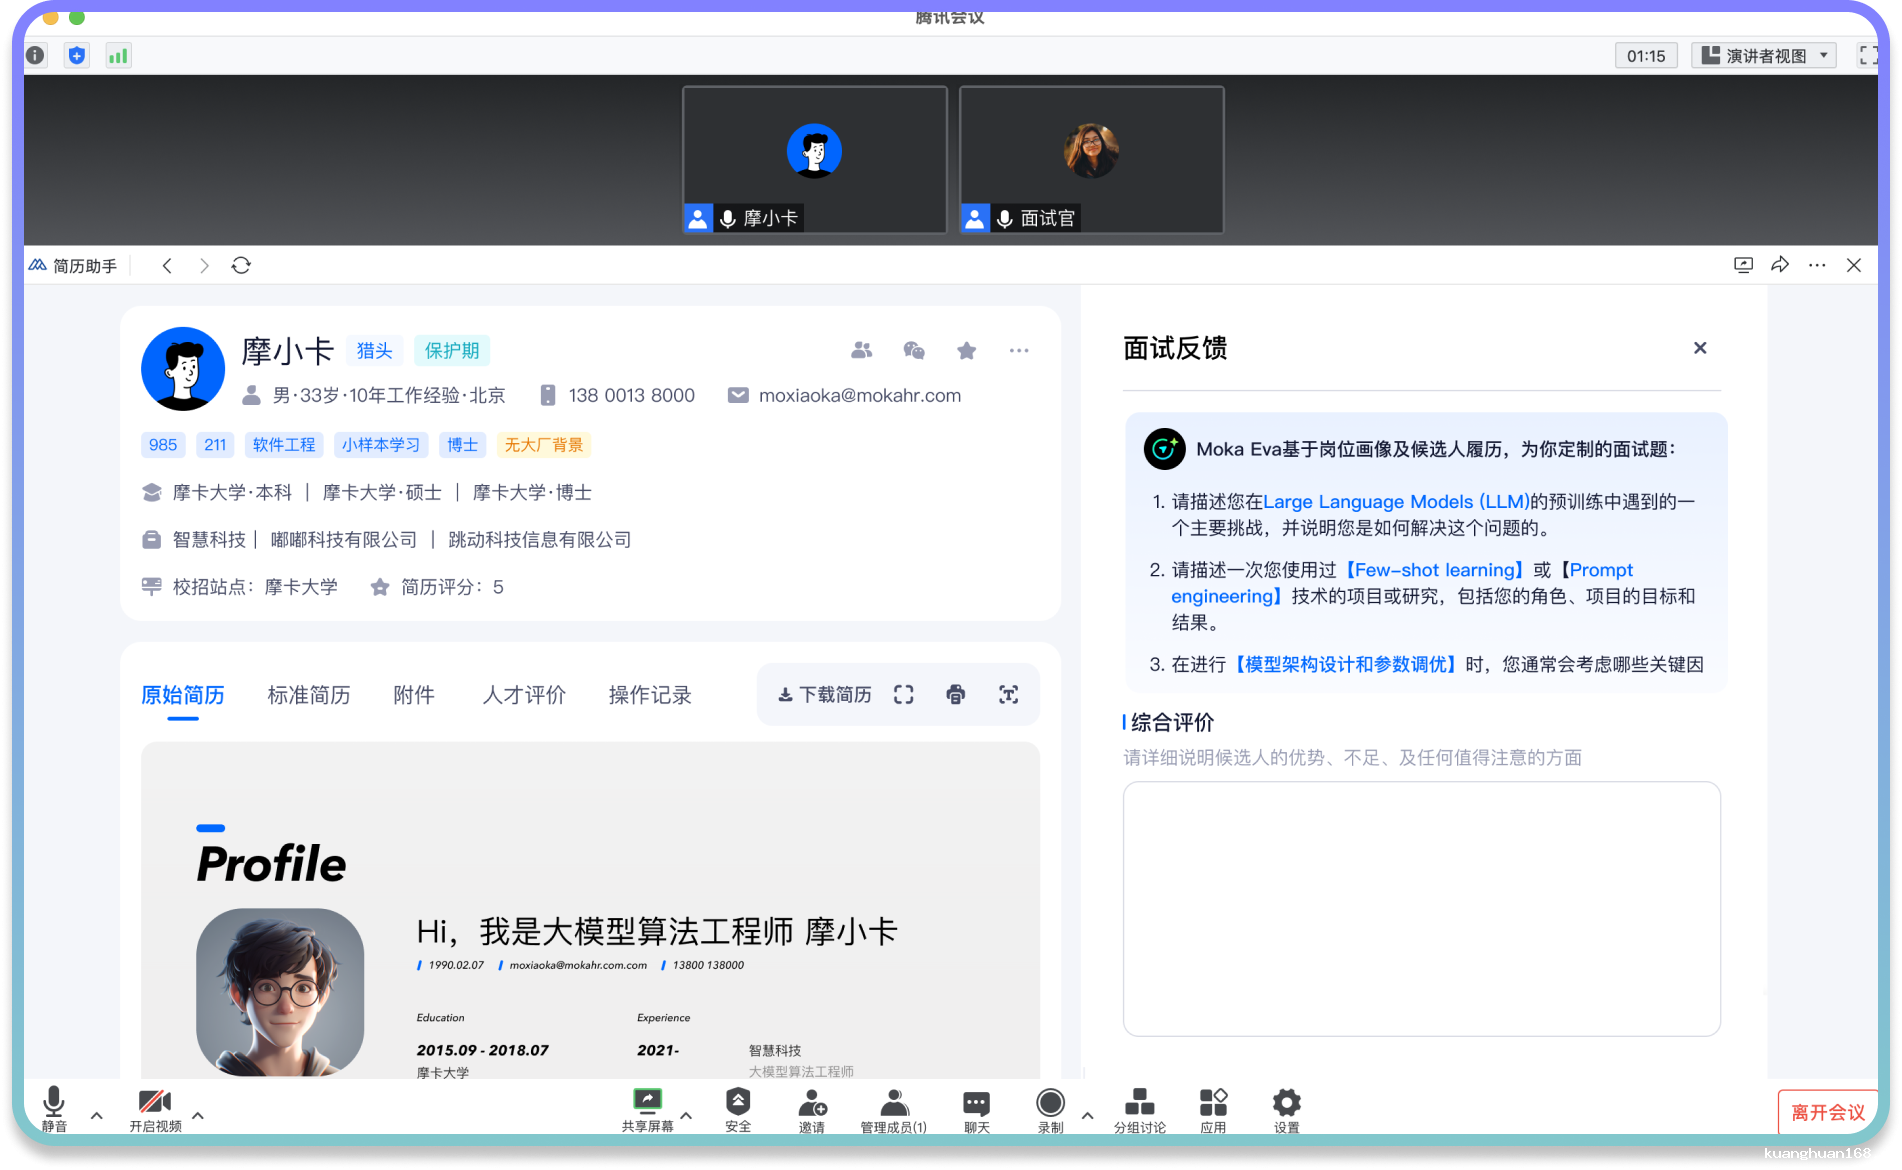Check the network signal bars icon
Viewport: 1902px width, 1170px height.
(x=118, y=56)
